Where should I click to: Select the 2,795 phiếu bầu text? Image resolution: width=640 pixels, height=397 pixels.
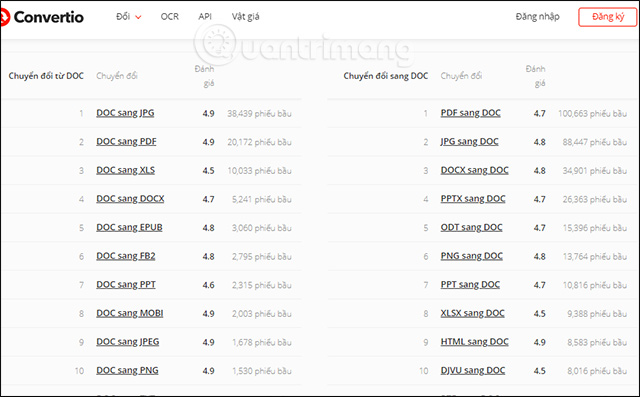click(x=262, y=256)
